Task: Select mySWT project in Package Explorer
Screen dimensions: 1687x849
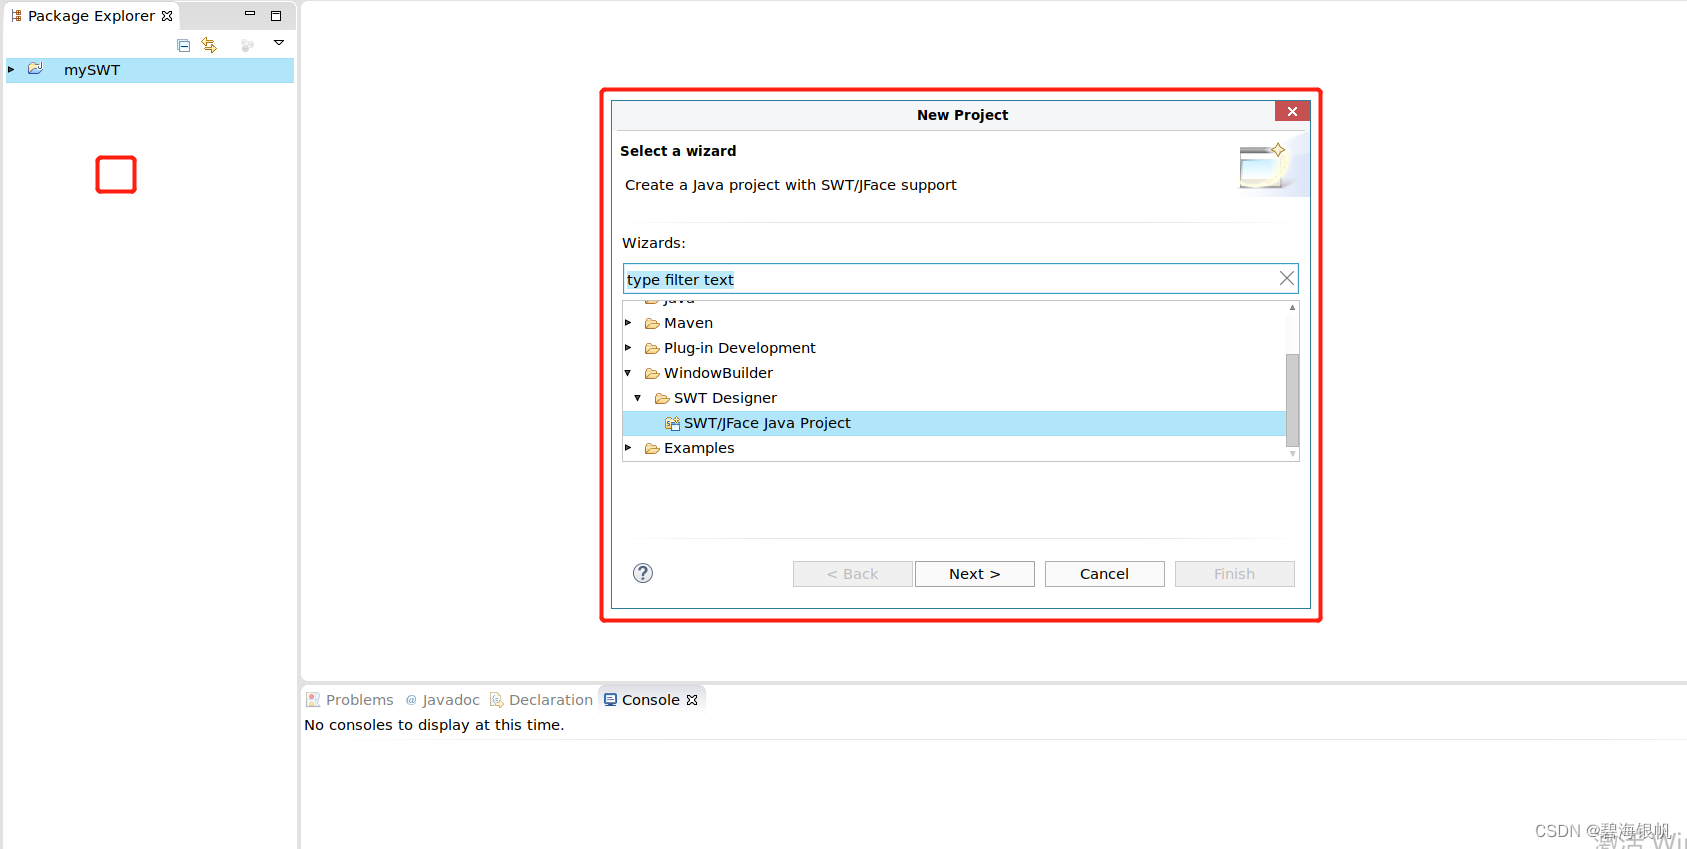Action: tap(150, 70)
